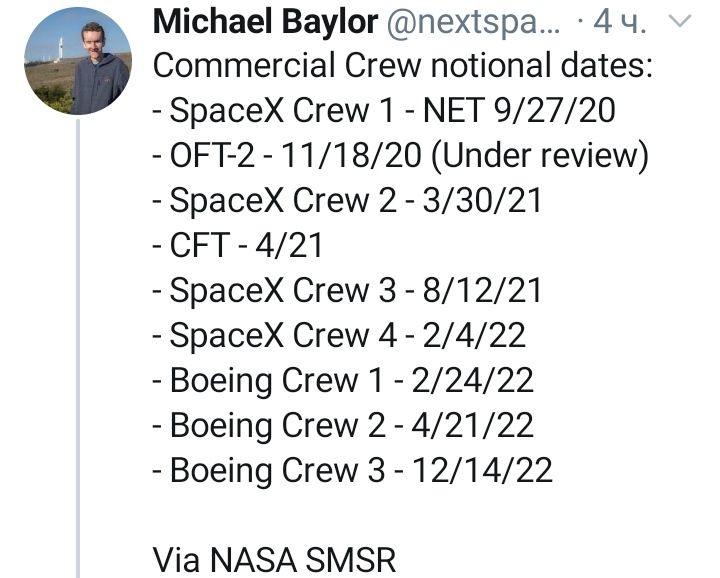The height and width of the screenshot is (578, 720).
Task: Click the SpaceX Crew 4 2/4/22 line
Action: (x=339, y=335)
